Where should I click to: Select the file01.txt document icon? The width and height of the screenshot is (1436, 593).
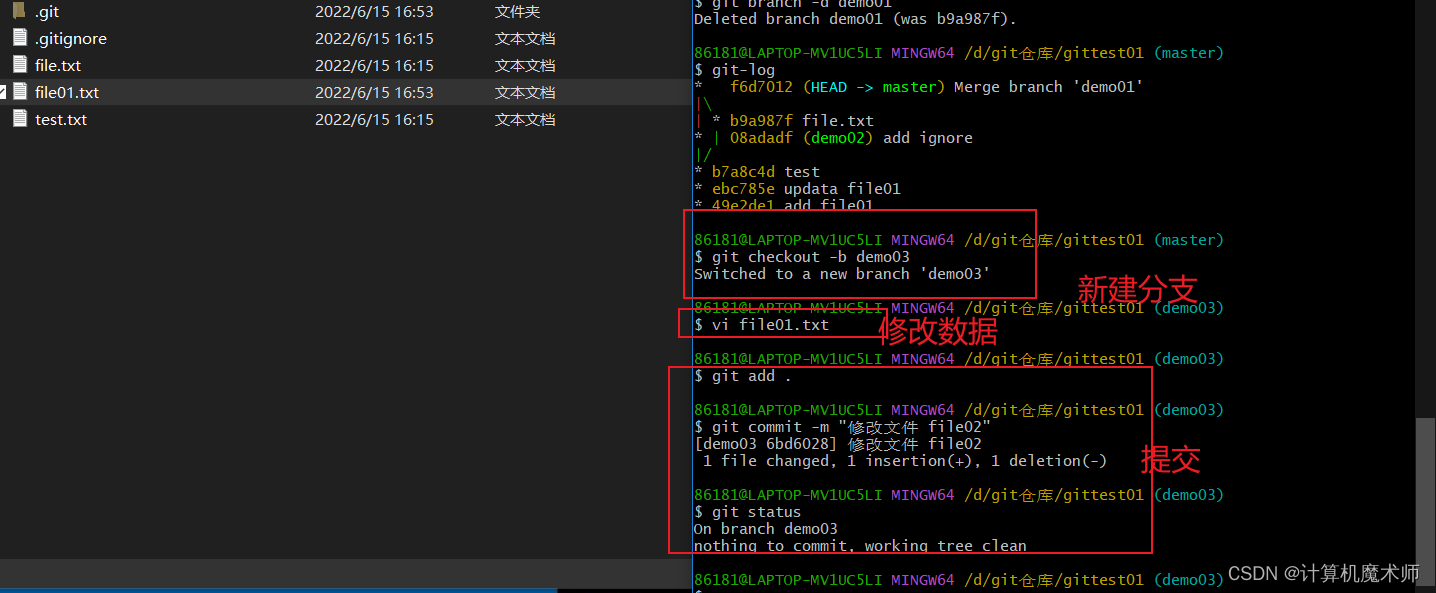click(x=19, y=92)
